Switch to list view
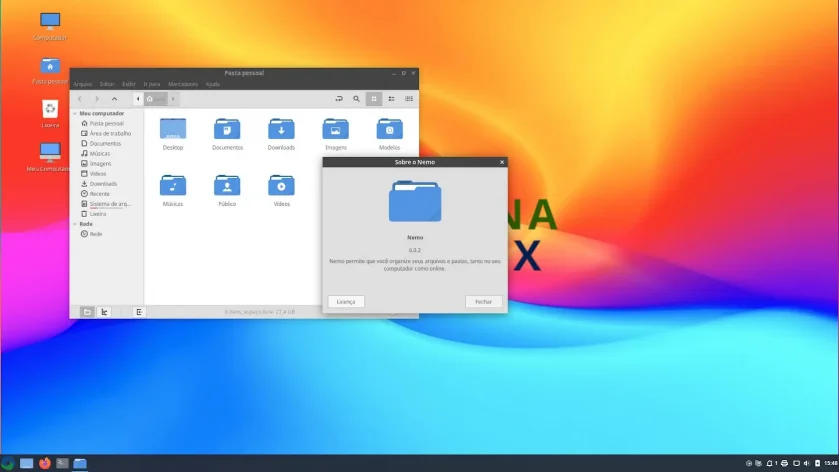840x472 pixels. point(392,99)
